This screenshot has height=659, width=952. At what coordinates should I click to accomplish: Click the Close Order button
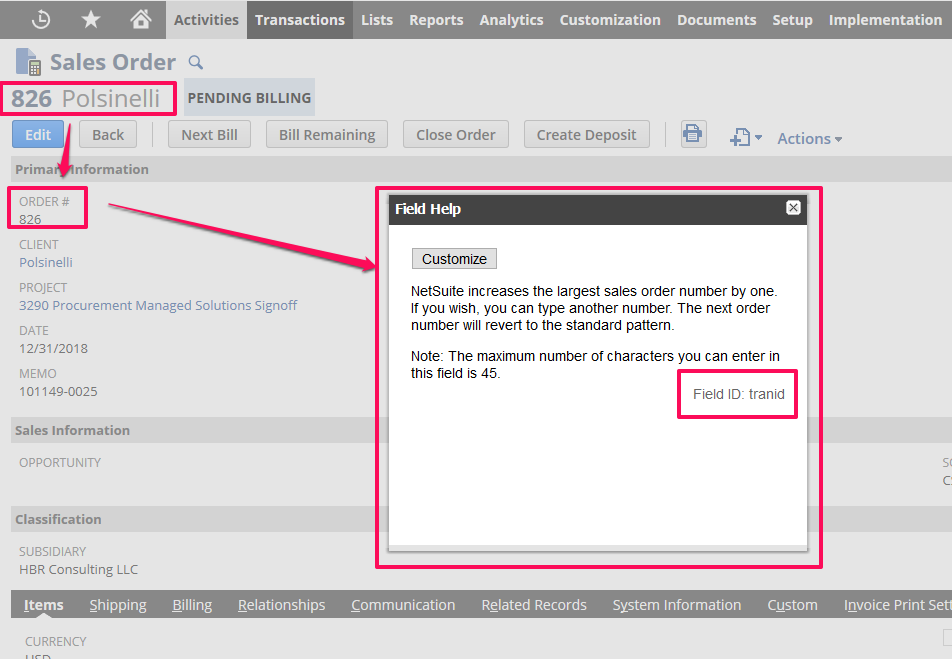[x=456, y=135]
